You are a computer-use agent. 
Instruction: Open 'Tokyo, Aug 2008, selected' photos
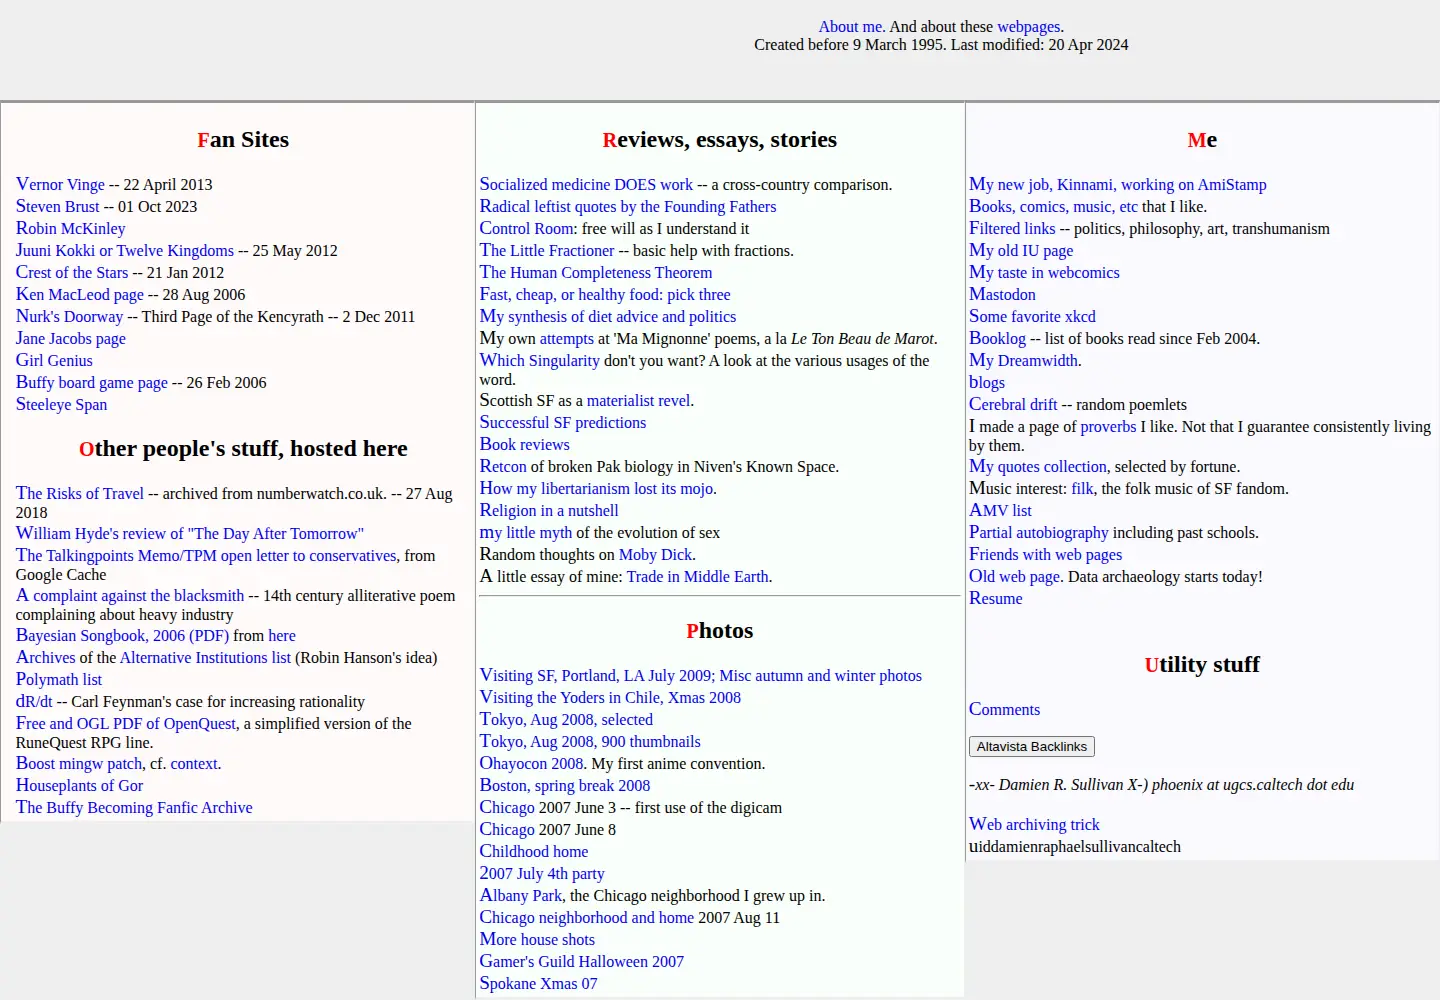566,719
